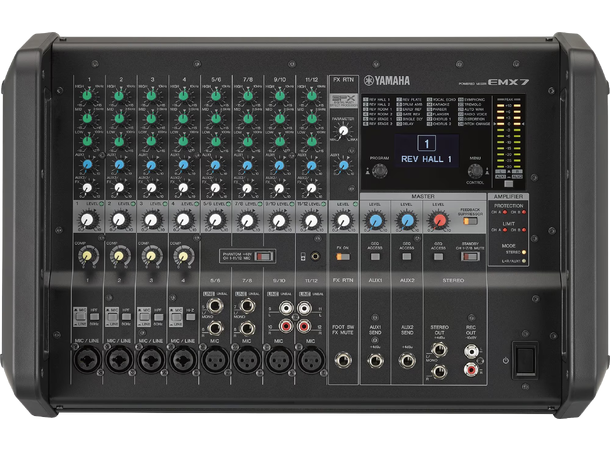Adjust the channel 5/6 white AUX2/FX knob
The height and width of the screenshot is (450, 610).
(215, 188)
